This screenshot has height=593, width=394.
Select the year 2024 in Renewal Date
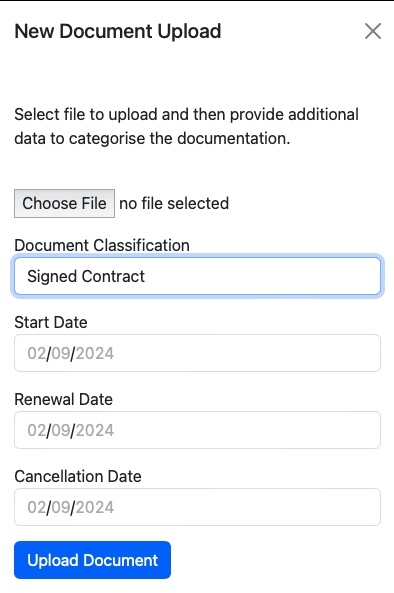pos(95,430)
